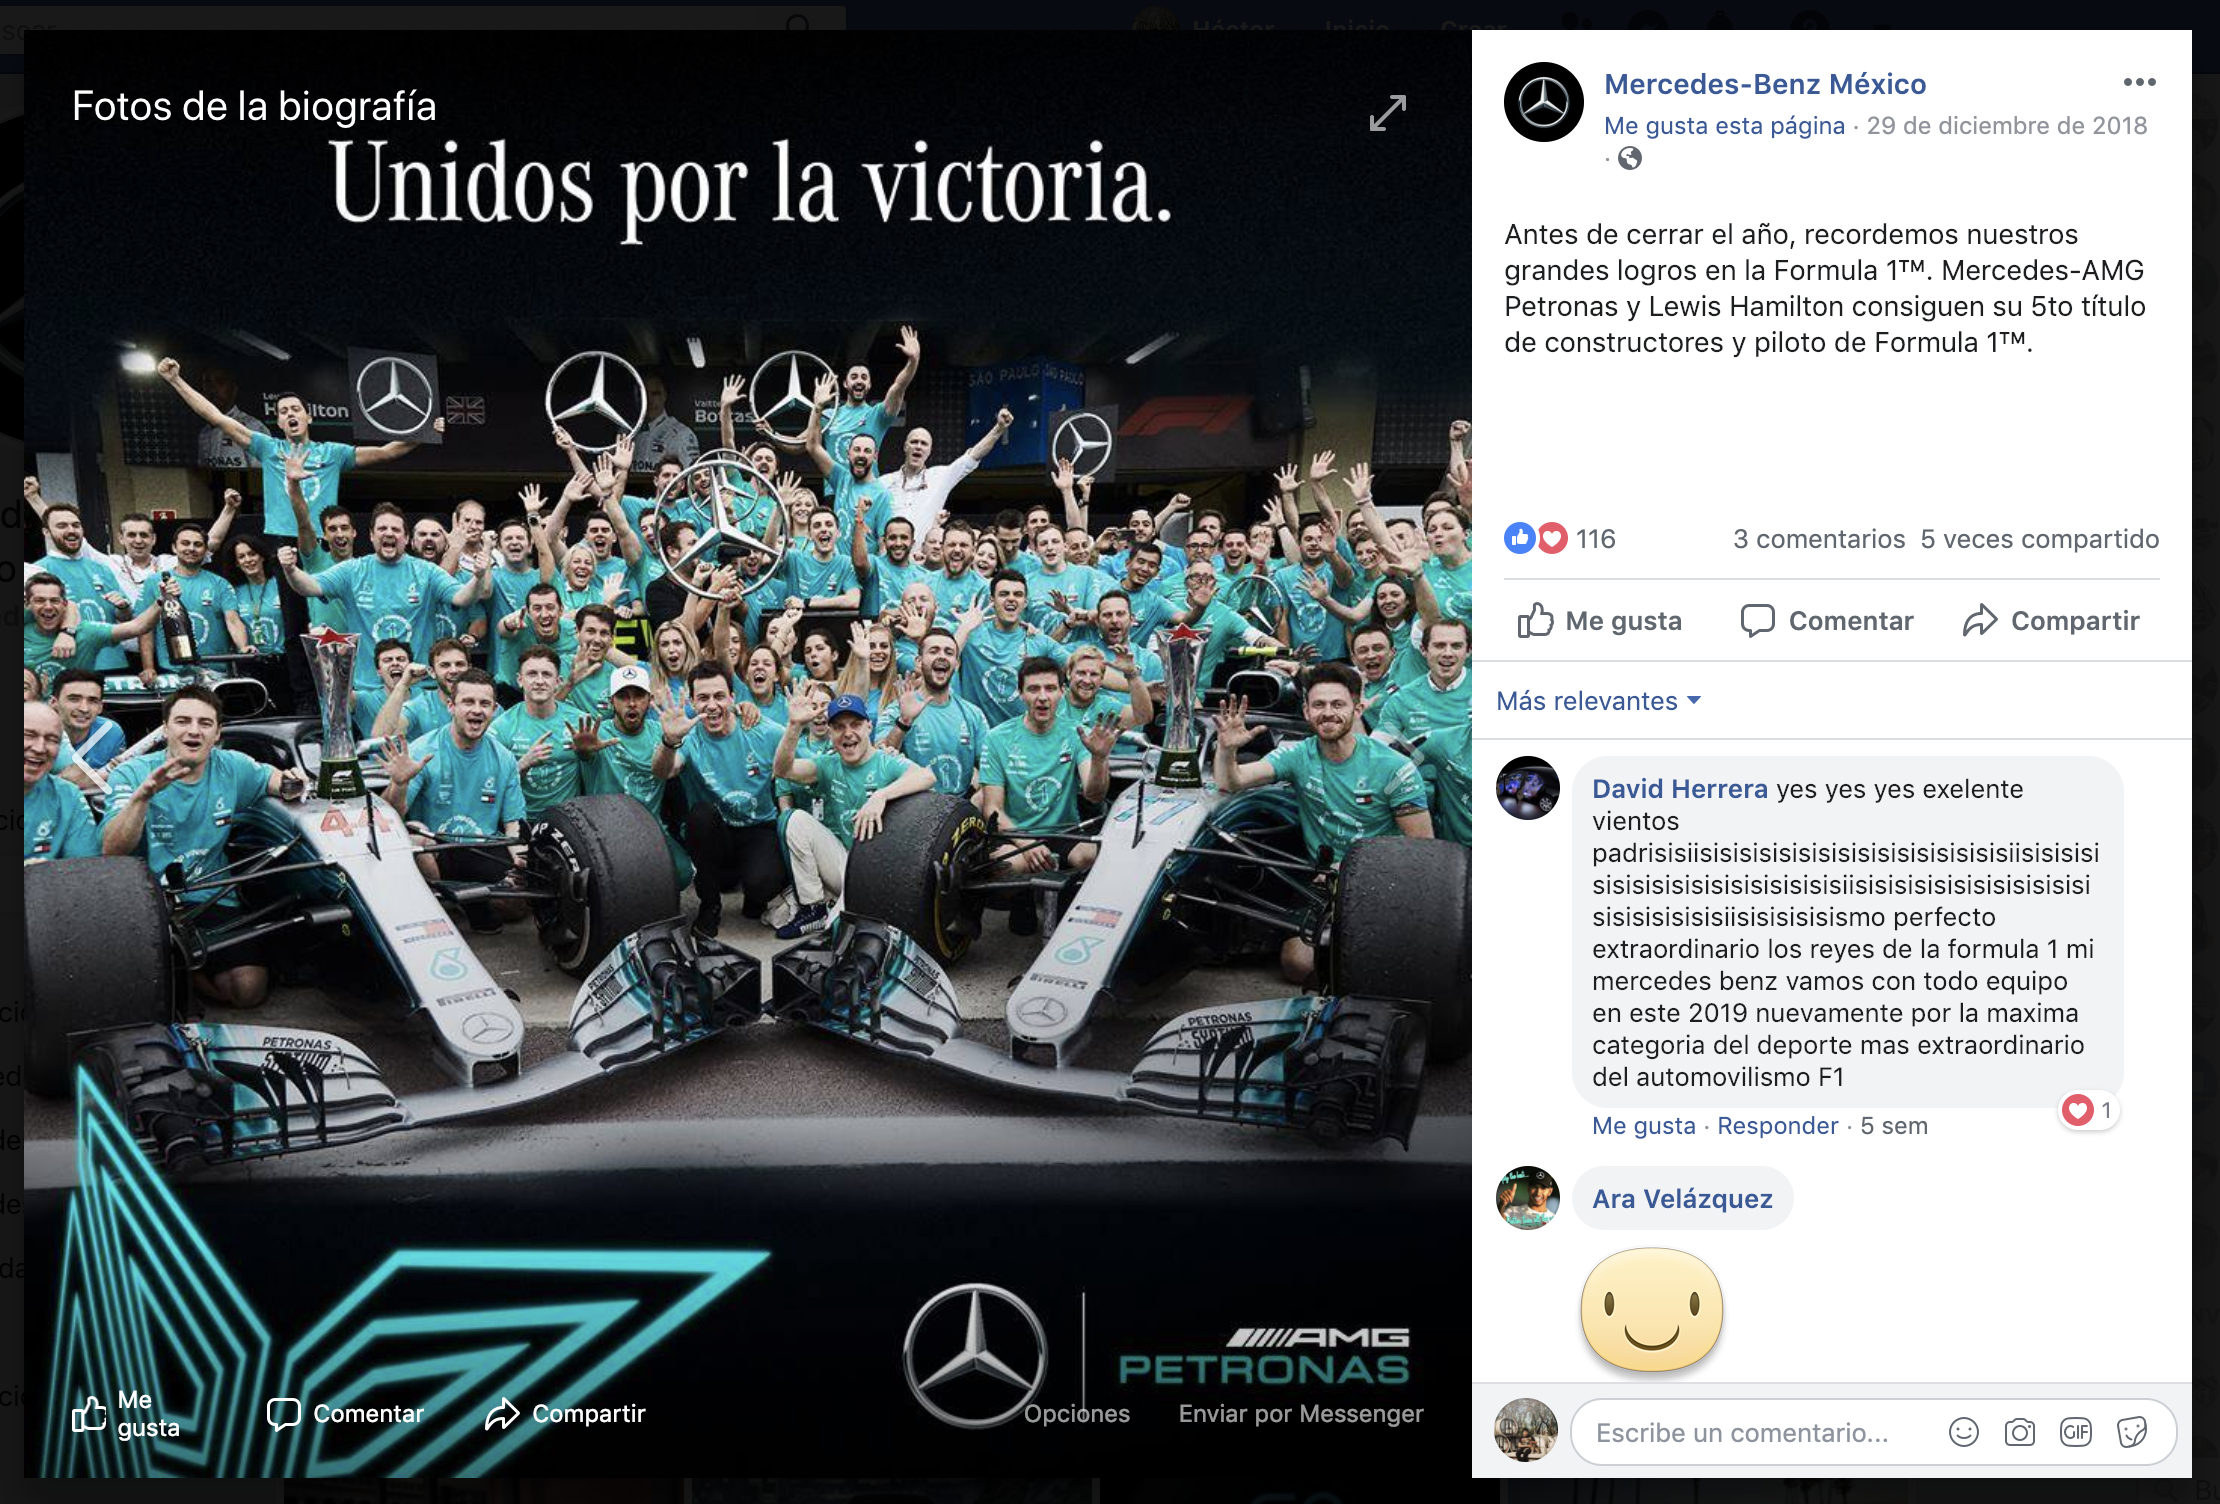The image size is (2220, 1504).
Task: Open Mercedes-Benz México page link
Action: pyautogui.click(x=1765, y=84)
